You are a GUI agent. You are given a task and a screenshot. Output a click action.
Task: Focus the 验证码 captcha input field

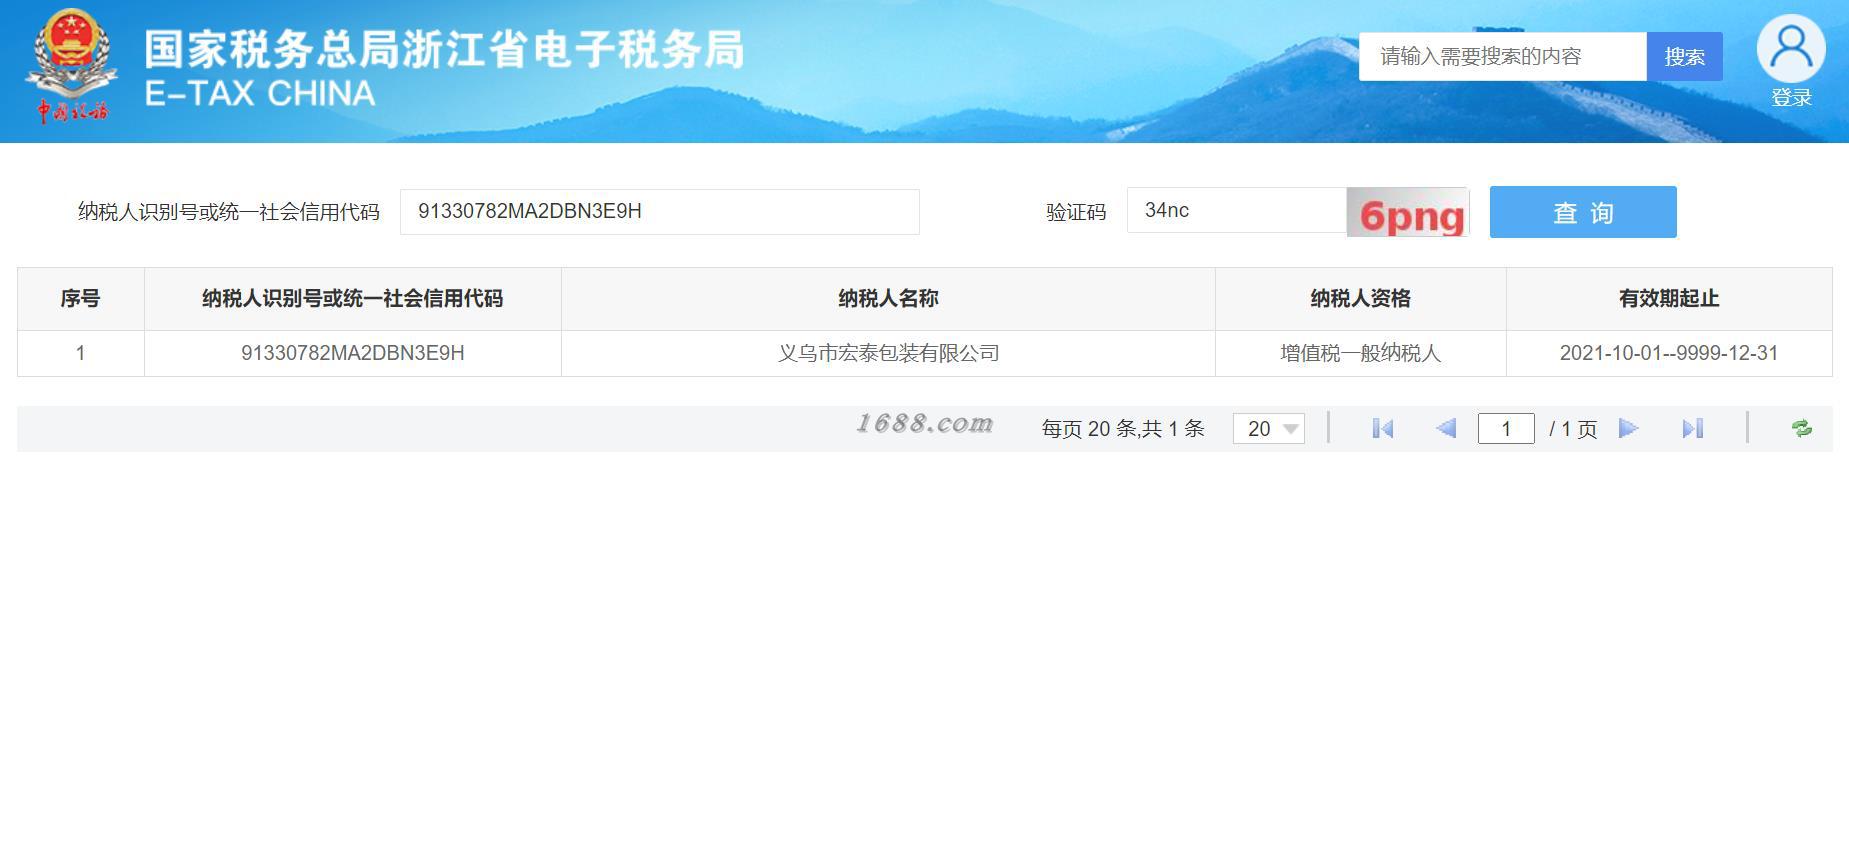(x=1237, y=210)
